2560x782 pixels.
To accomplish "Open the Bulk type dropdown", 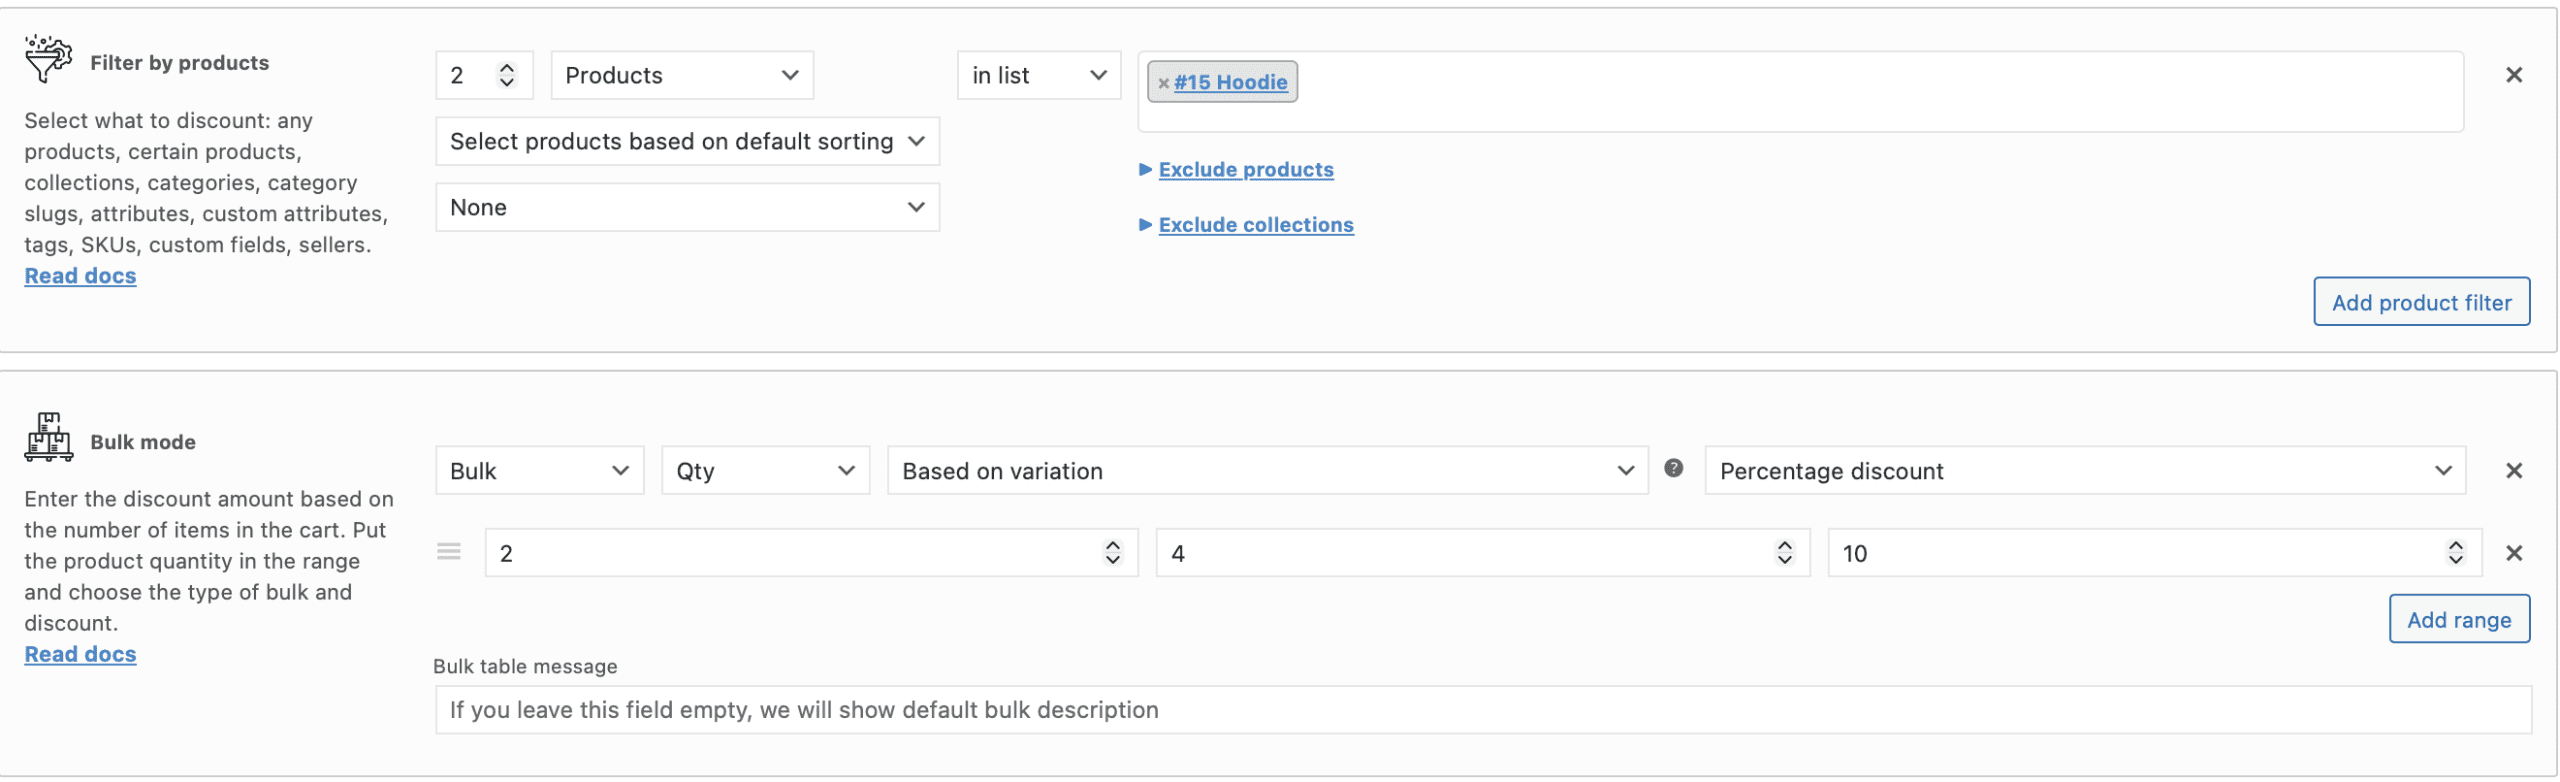I will (539, 471).
